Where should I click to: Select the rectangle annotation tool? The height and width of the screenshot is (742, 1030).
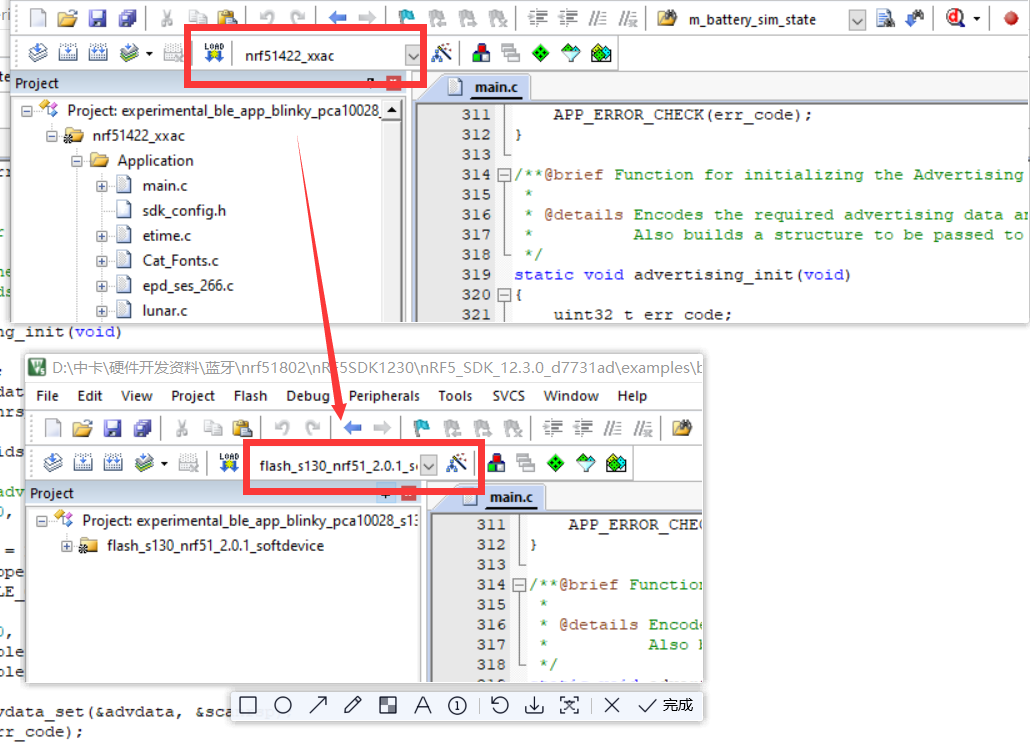click(248, 705)
